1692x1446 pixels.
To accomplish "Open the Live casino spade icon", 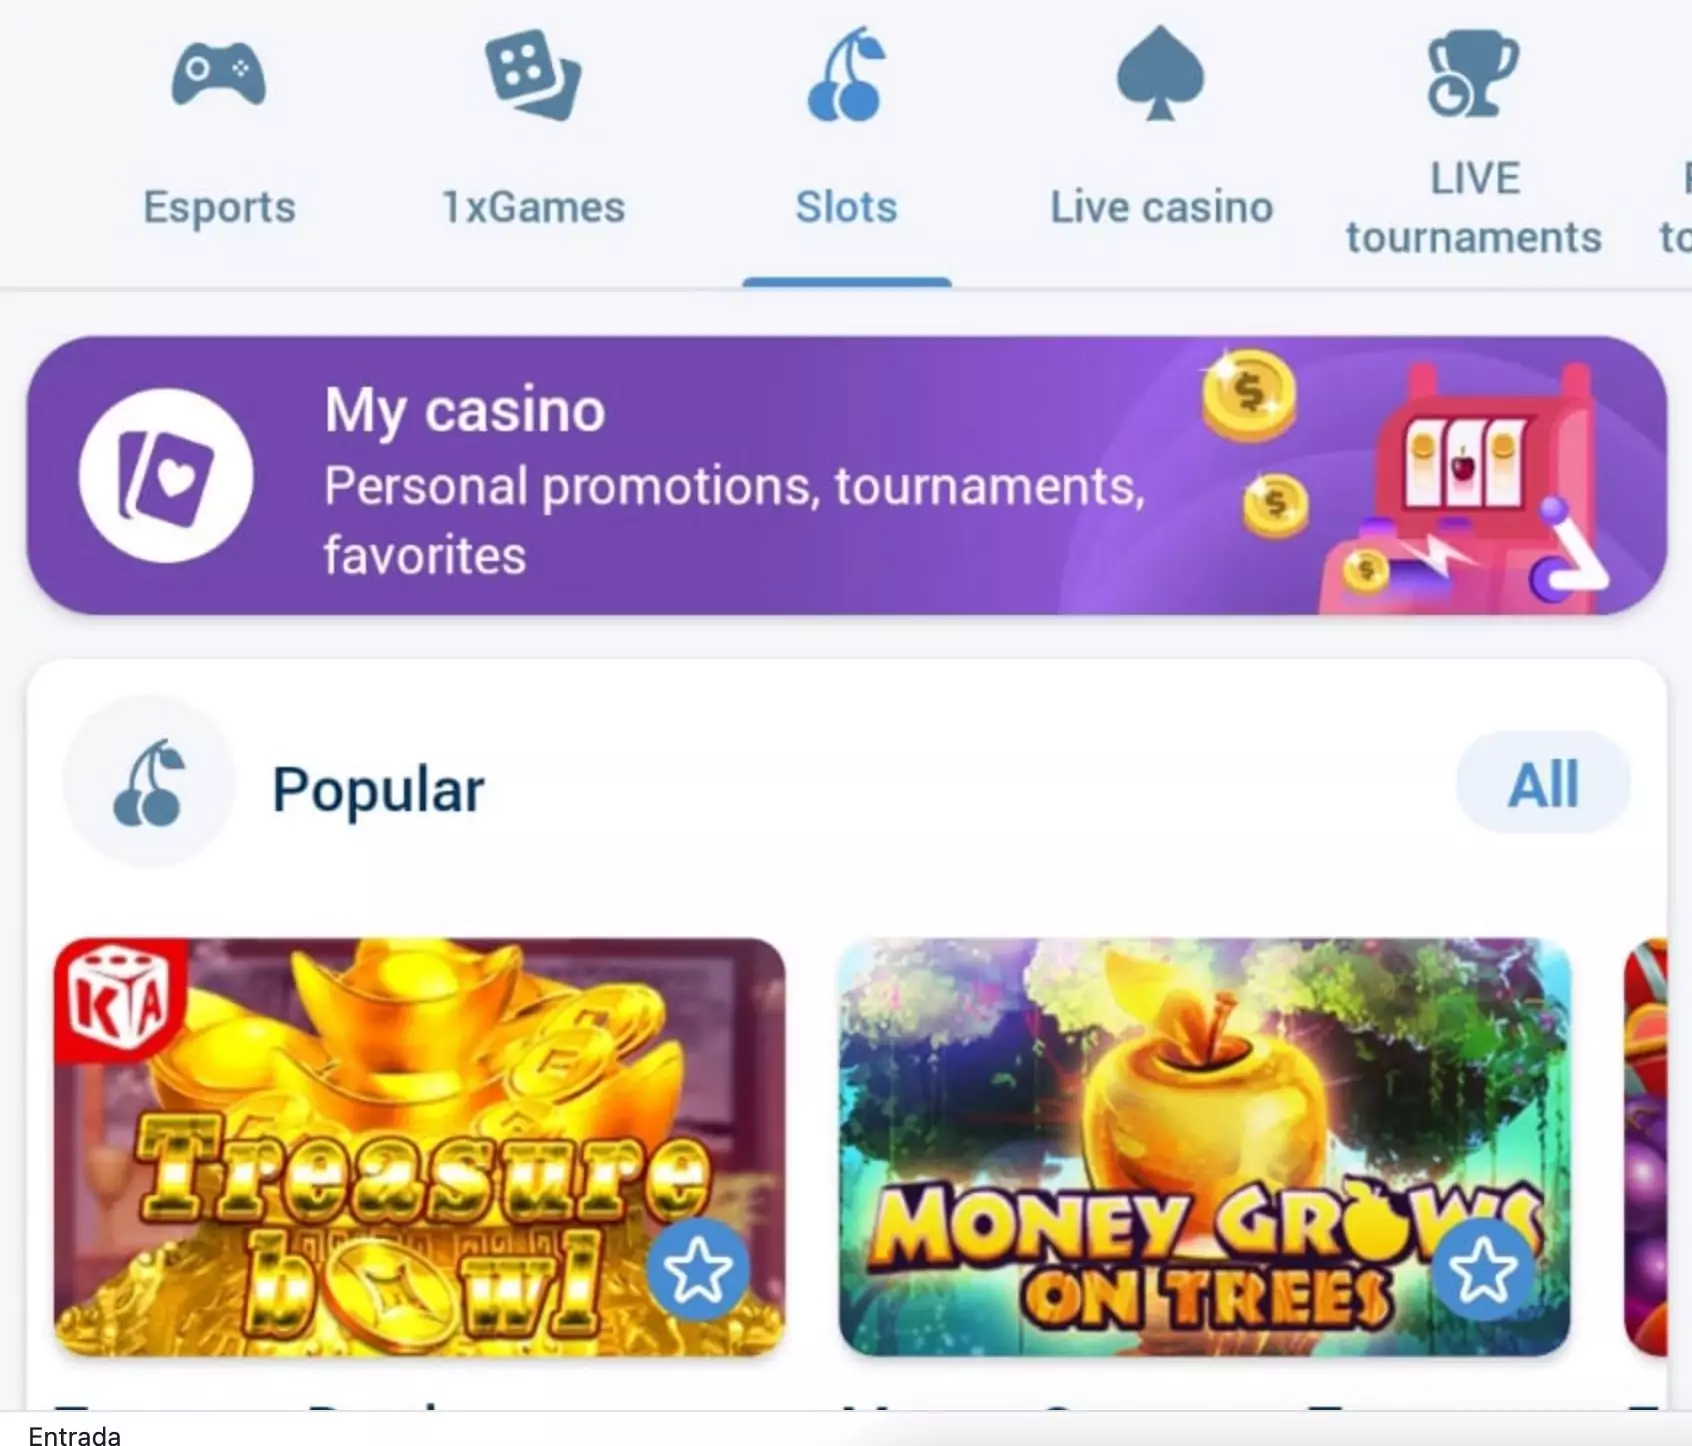I will pyautogui.click(x=1160, y=73).
